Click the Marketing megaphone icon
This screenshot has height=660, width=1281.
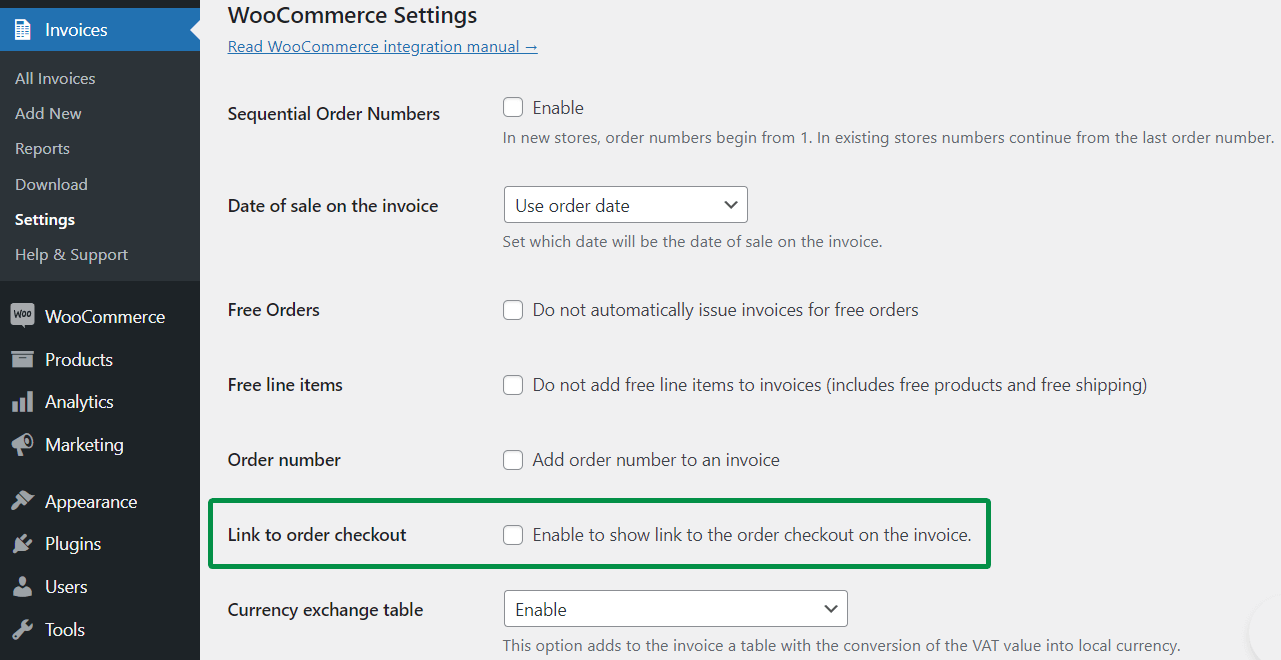[22, 444]
